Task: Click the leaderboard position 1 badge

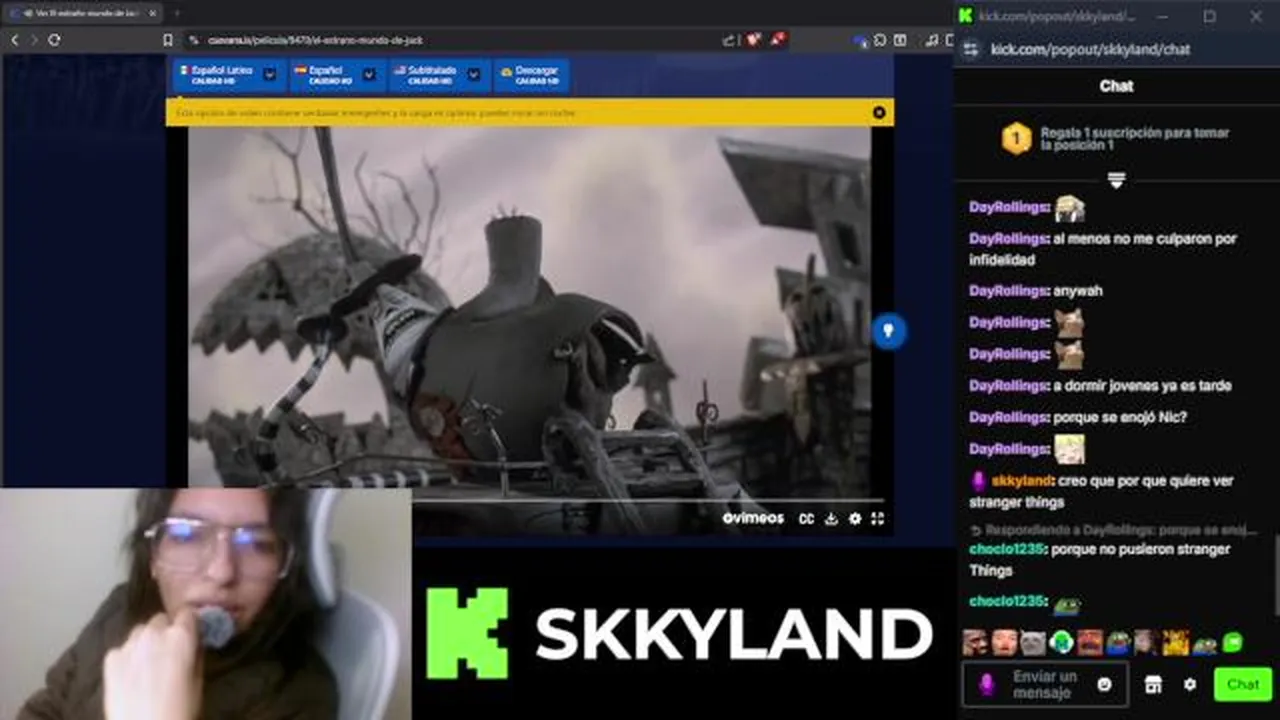Action: [x=1016, y=139]
